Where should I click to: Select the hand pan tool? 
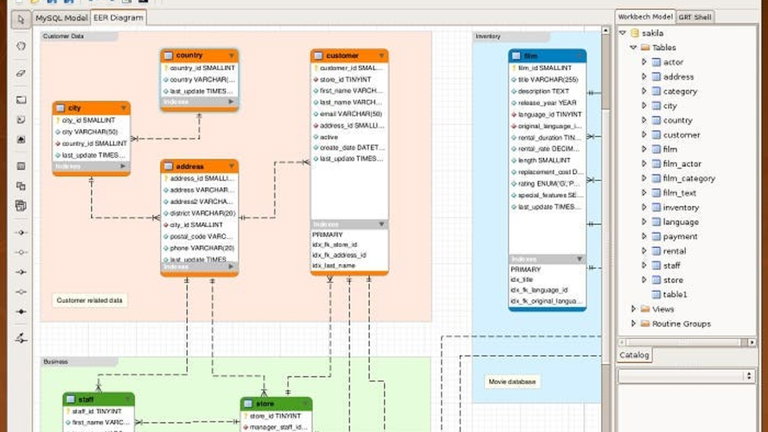[x=21, y=46]
